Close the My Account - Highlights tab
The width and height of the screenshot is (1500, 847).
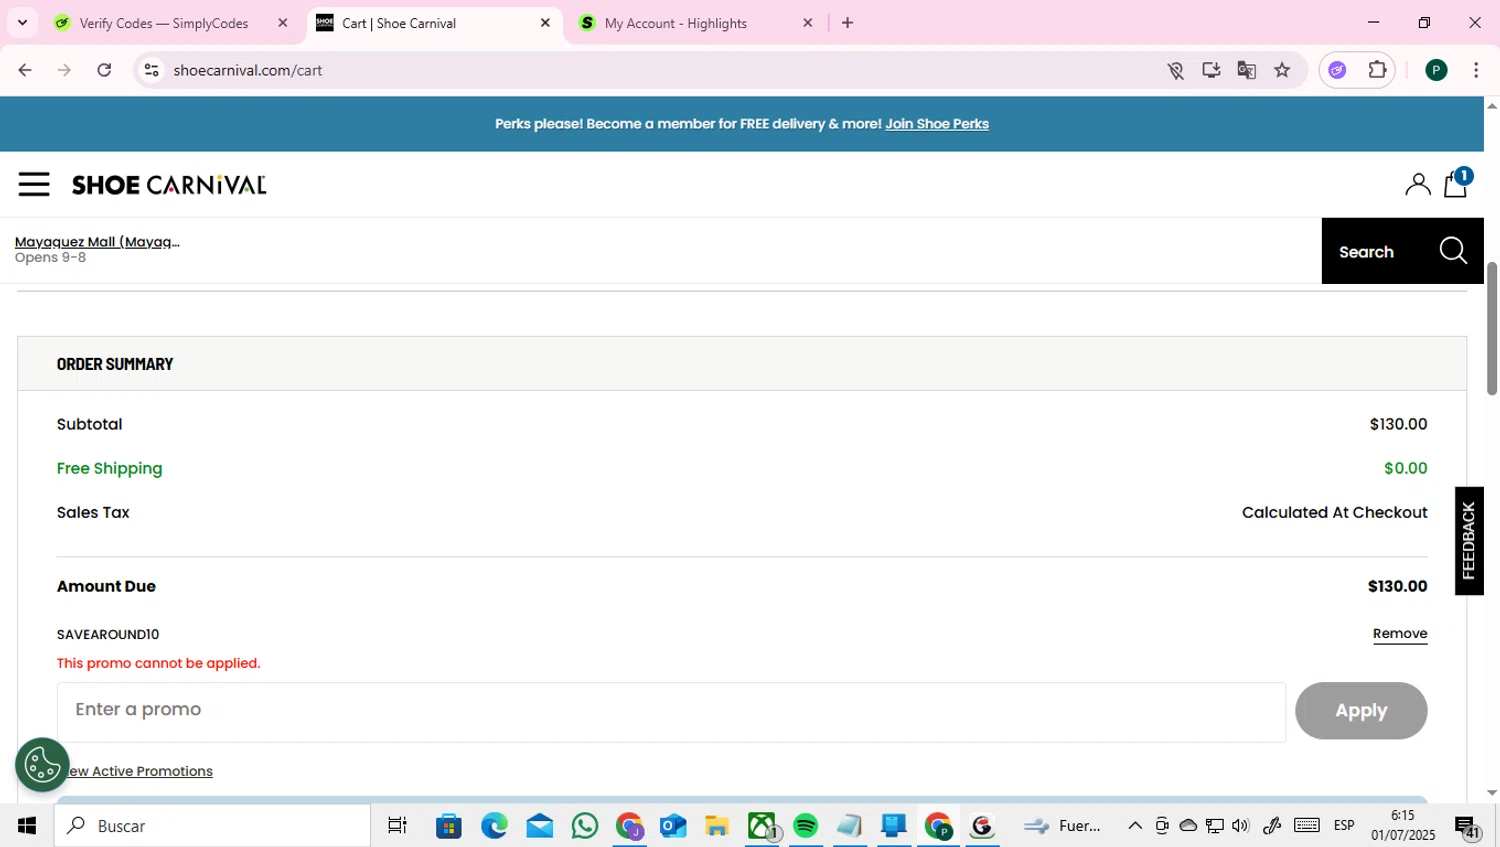808,23
